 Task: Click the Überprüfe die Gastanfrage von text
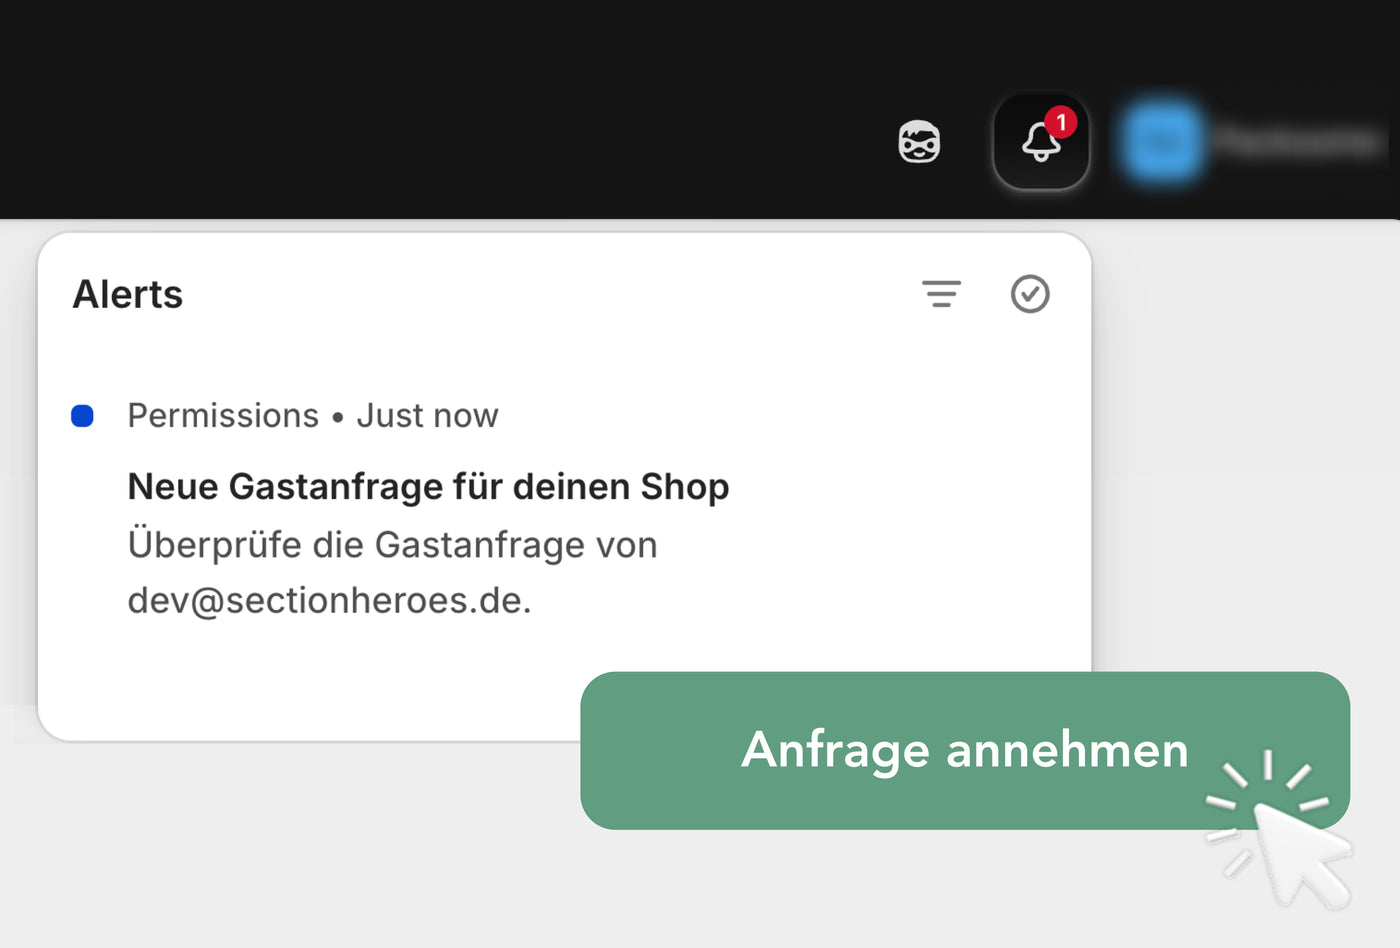click(392, 545)
